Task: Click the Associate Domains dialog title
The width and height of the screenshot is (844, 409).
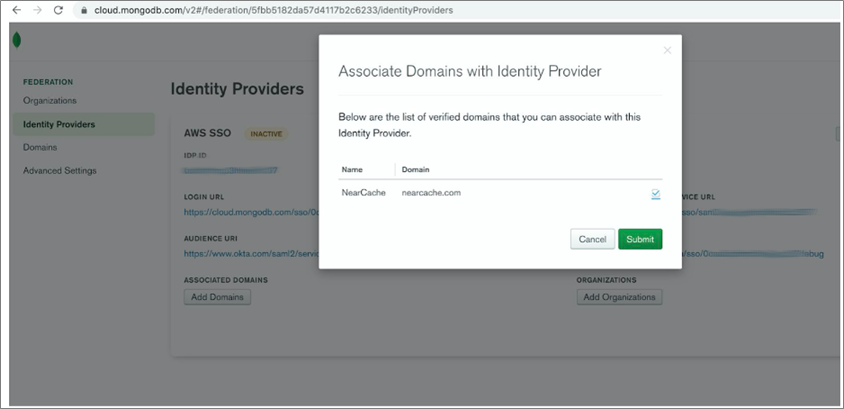Action: [469, 71]
